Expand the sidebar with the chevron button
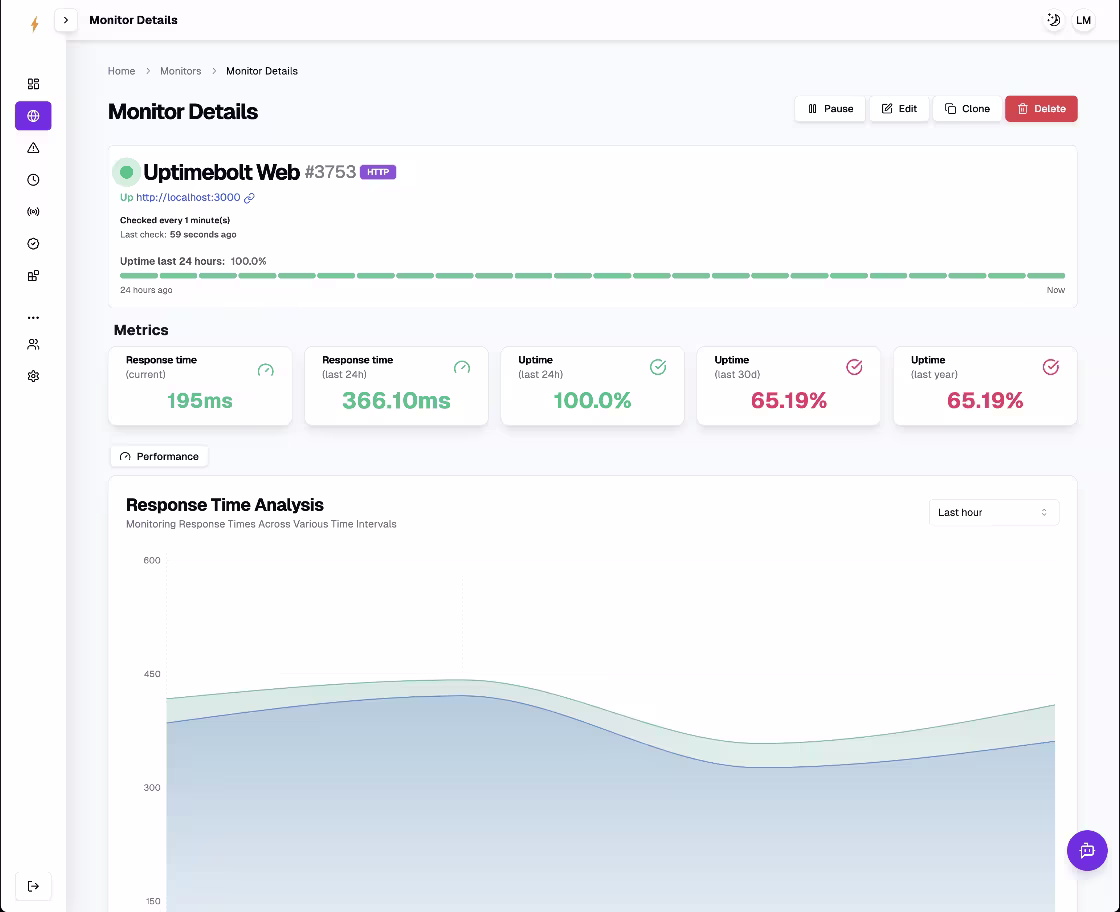The height and width of the screenshot is (912, 1120). tap(66, 20)
